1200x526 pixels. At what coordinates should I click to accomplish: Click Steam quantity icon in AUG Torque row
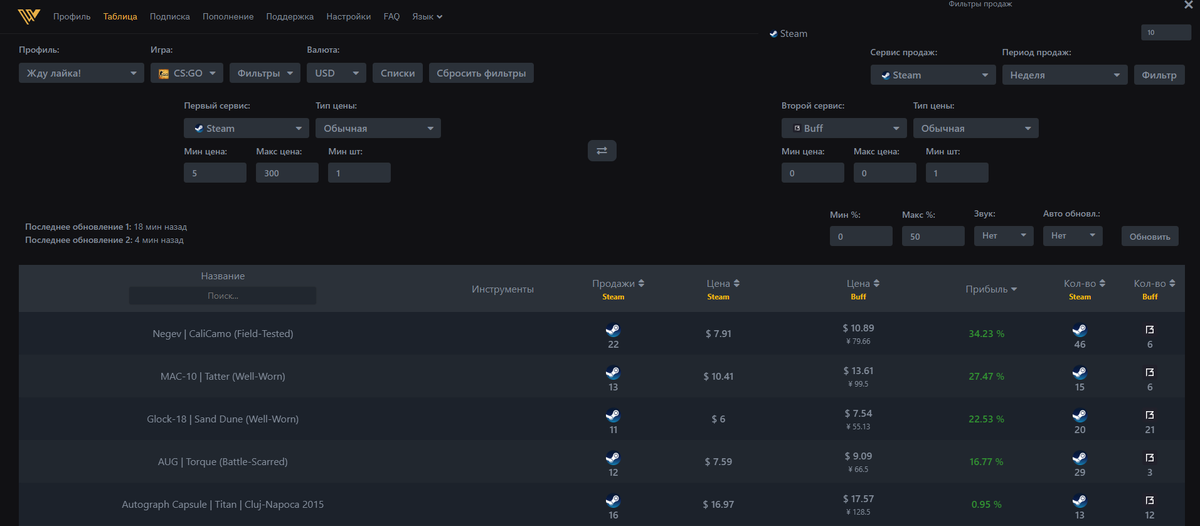tap(1079, 458)
